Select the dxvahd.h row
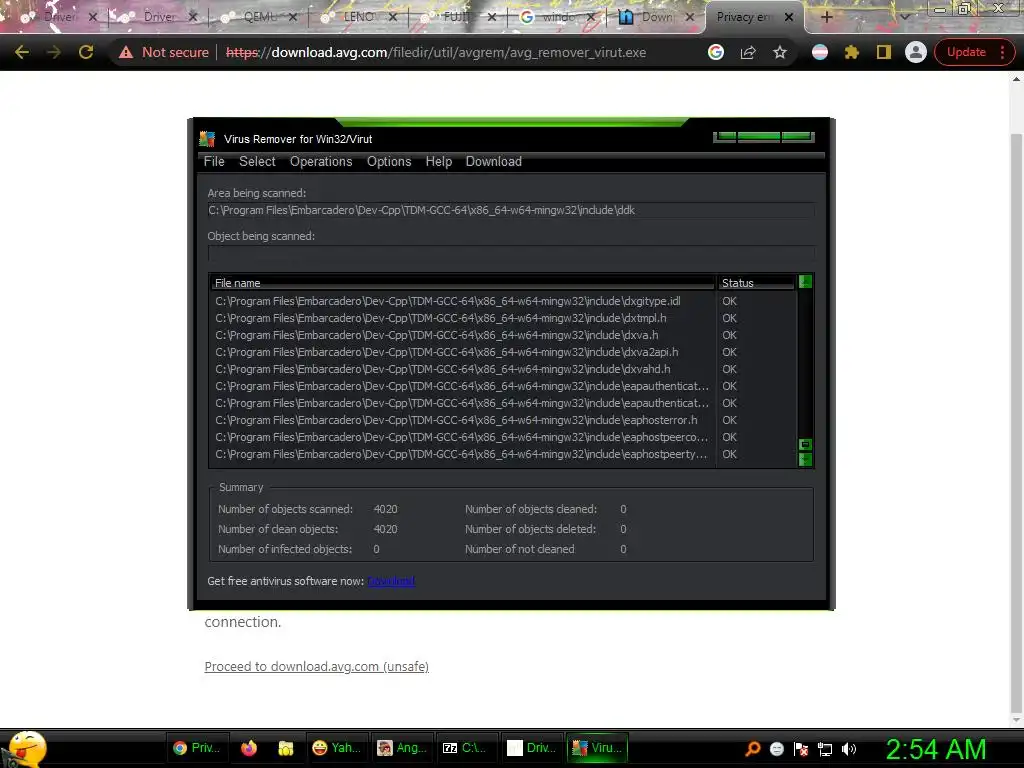 click(x=504, y=369)
